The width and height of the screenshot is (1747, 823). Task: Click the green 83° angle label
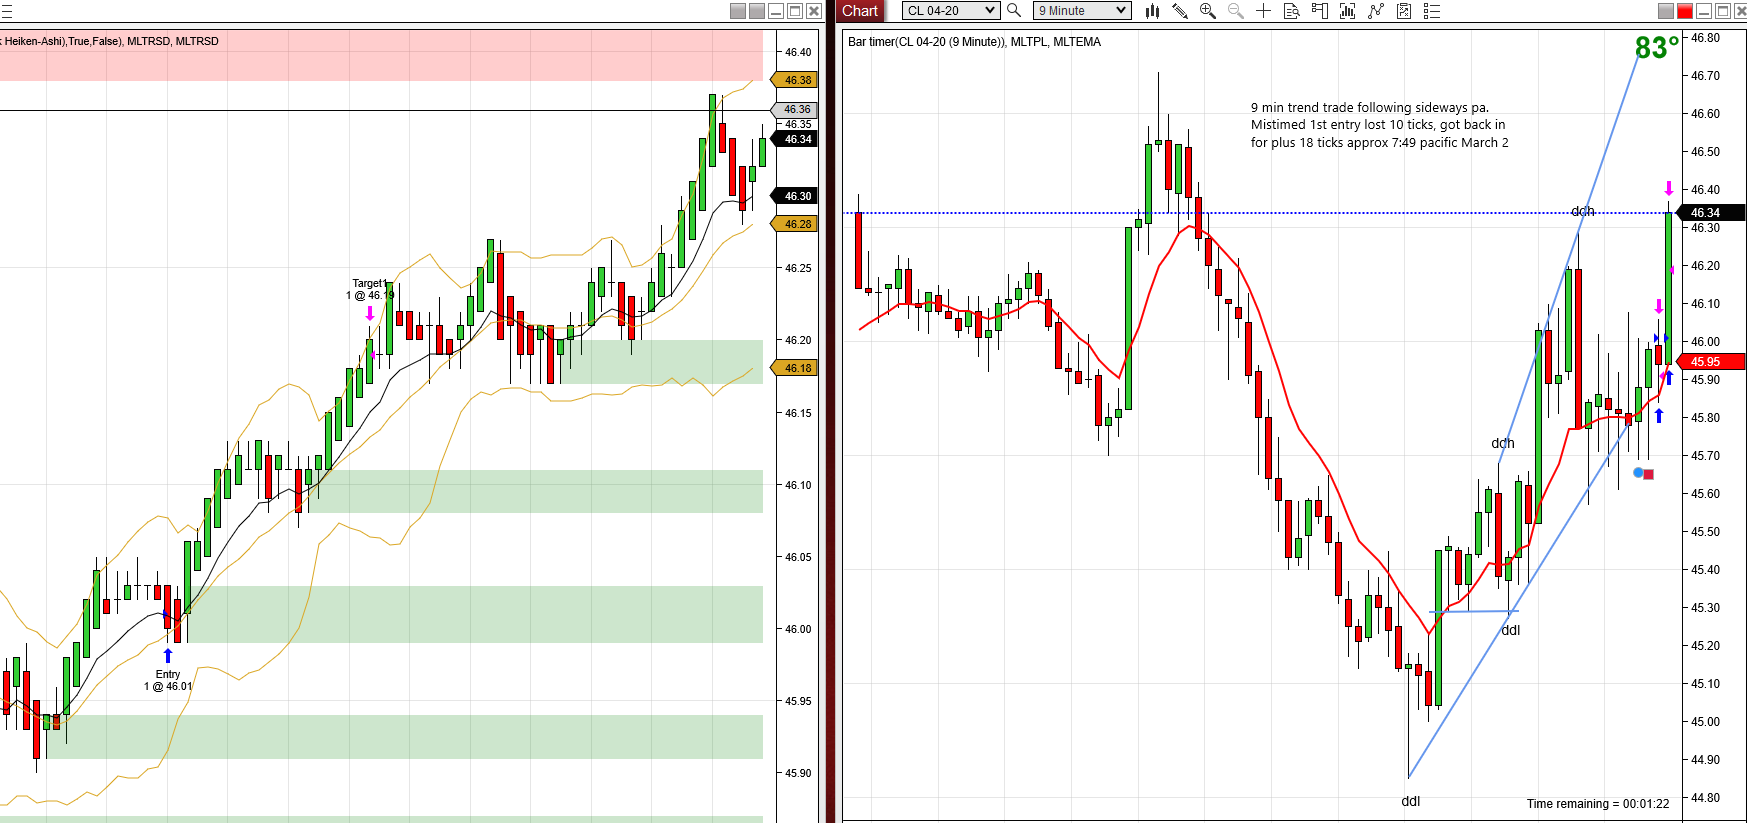coord(1657,47)
